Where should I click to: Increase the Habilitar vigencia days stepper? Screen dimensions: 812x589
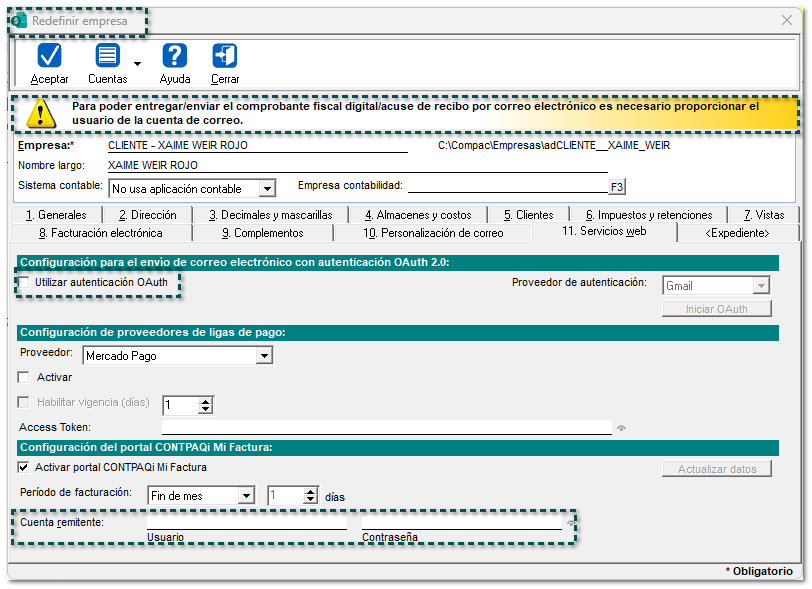pos(206,400)
